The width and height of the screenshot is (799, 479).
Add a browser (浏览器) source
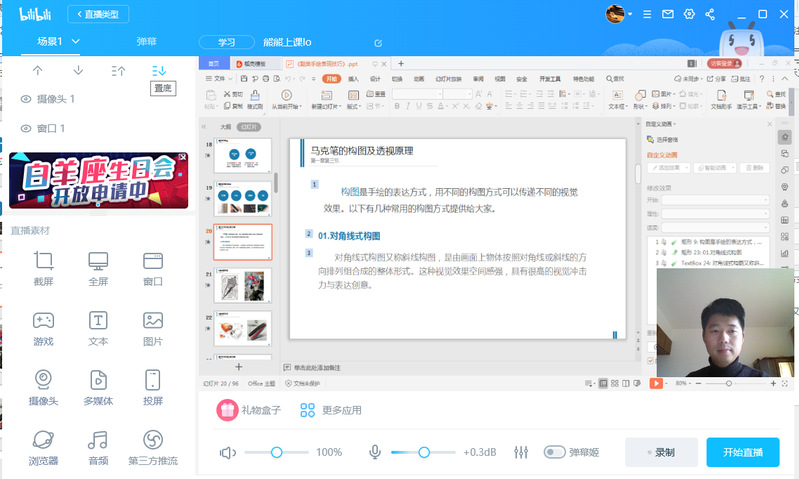[43, 447]
